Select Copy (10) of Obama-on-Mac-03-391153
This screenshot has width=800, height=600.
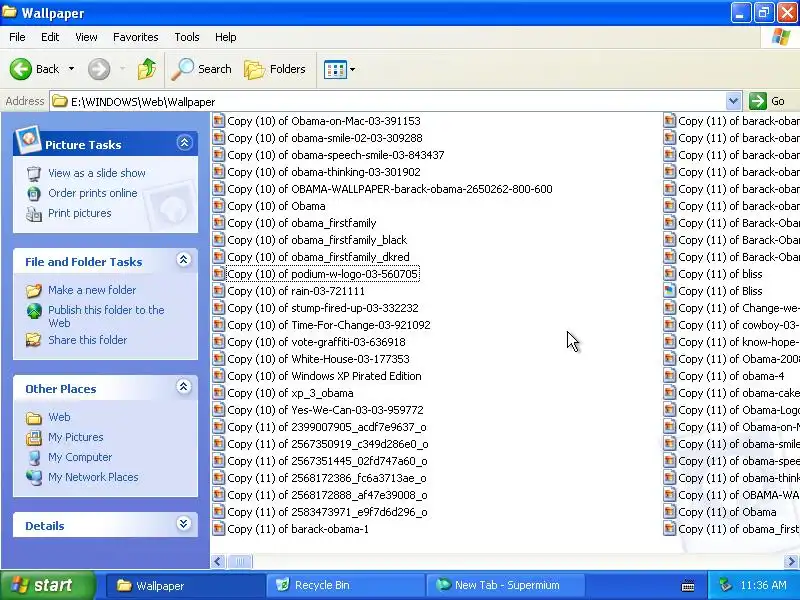pyautogui.click(x=324, y=121)
